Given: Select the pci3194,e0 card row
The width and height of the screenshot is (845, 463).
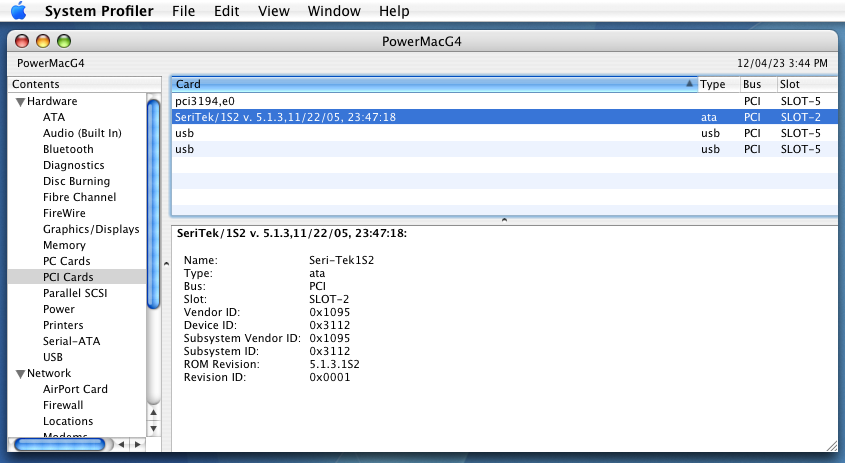Looking at the screenshot, I should [504, 101].
